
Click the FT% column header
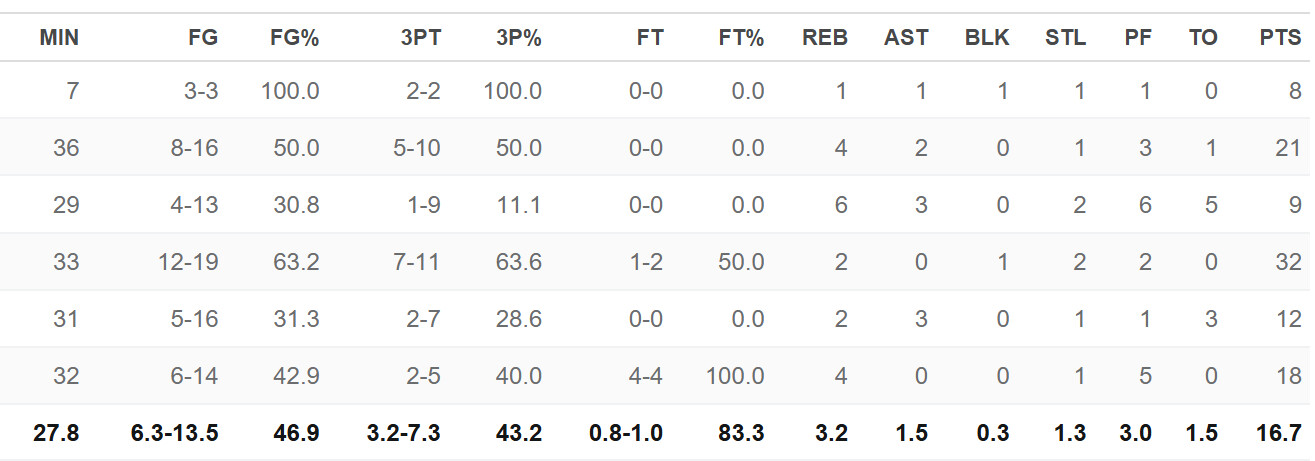[741, 38]
